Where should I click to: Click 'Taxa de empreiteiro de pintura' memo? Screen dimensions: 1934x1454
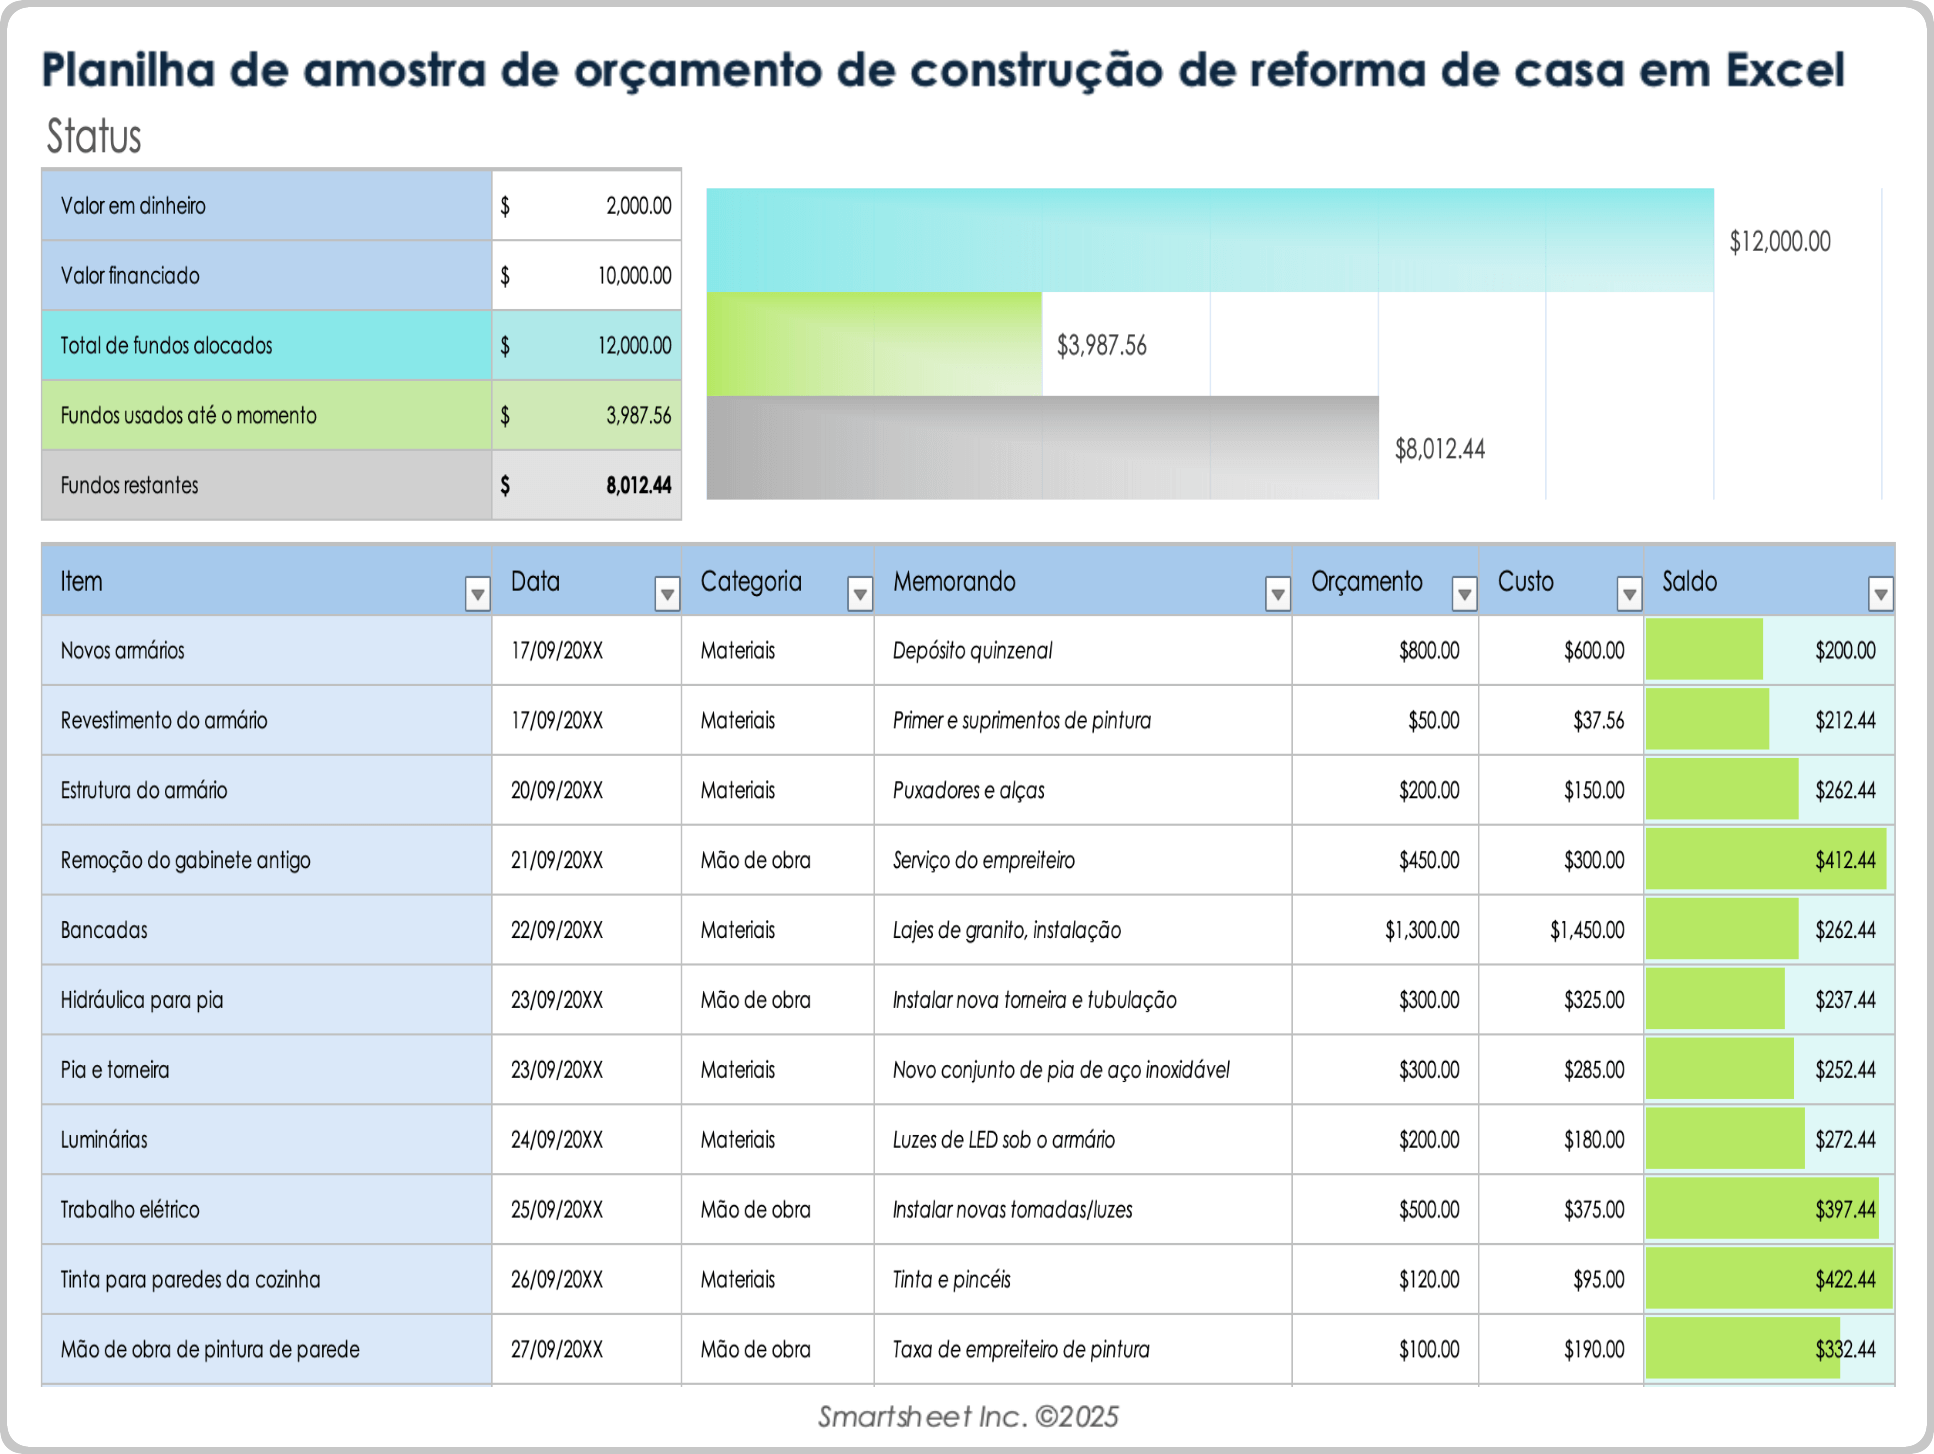1020,1350
